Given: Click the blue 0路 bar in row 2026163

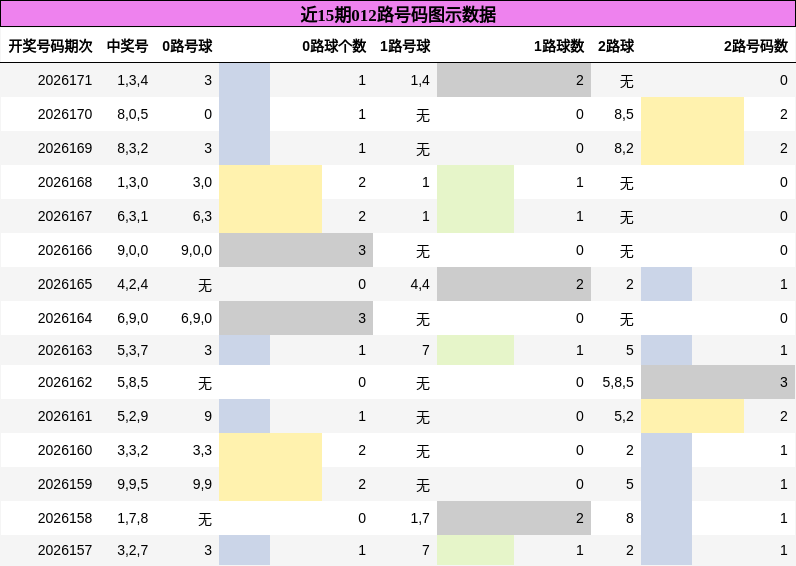Looking at the screenshot, I should pos(245,350).
